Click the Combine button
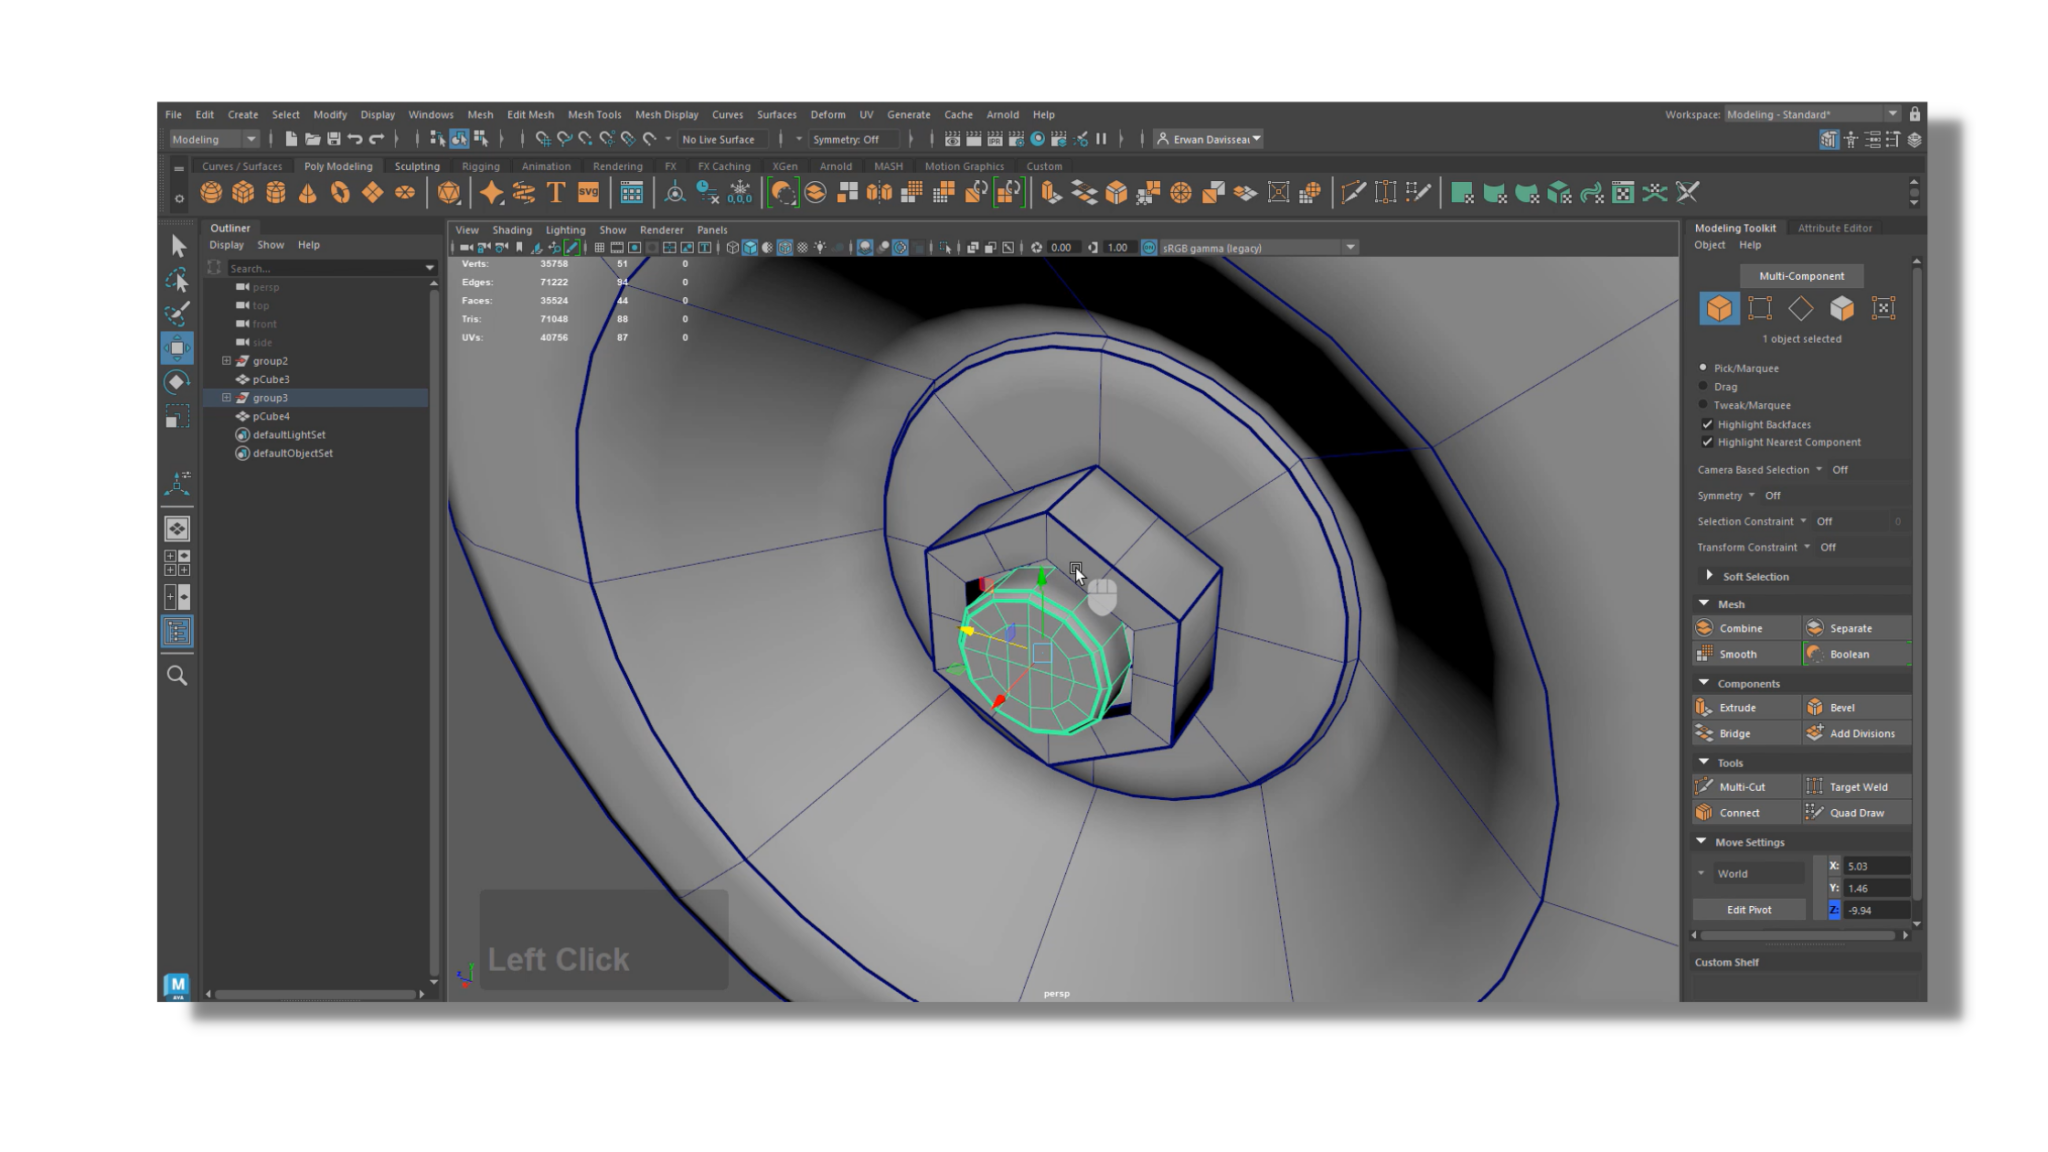The image size is (2048, 1152). (1746, 628)
